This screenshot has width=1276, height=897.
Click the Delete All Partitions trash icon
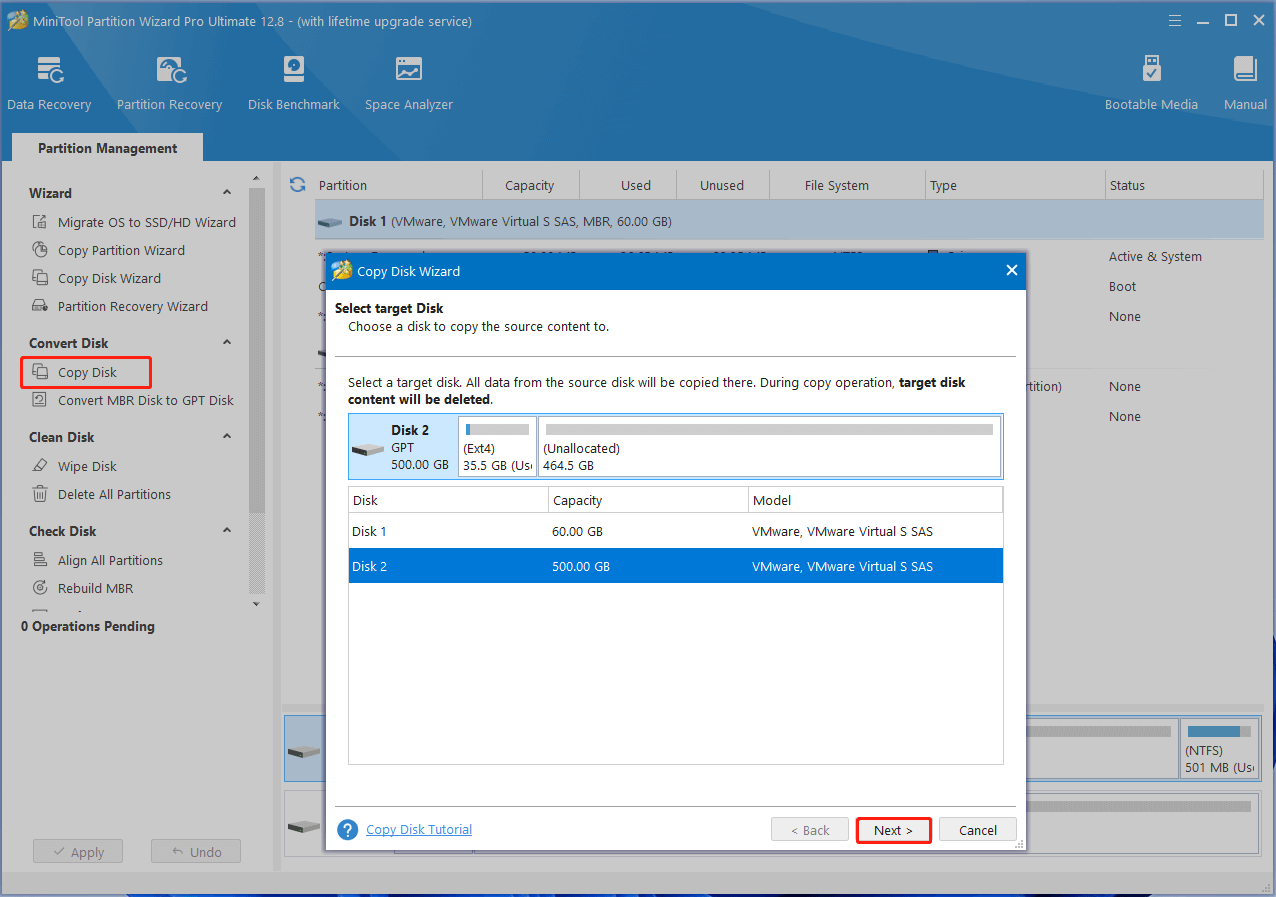click(40, 494)
